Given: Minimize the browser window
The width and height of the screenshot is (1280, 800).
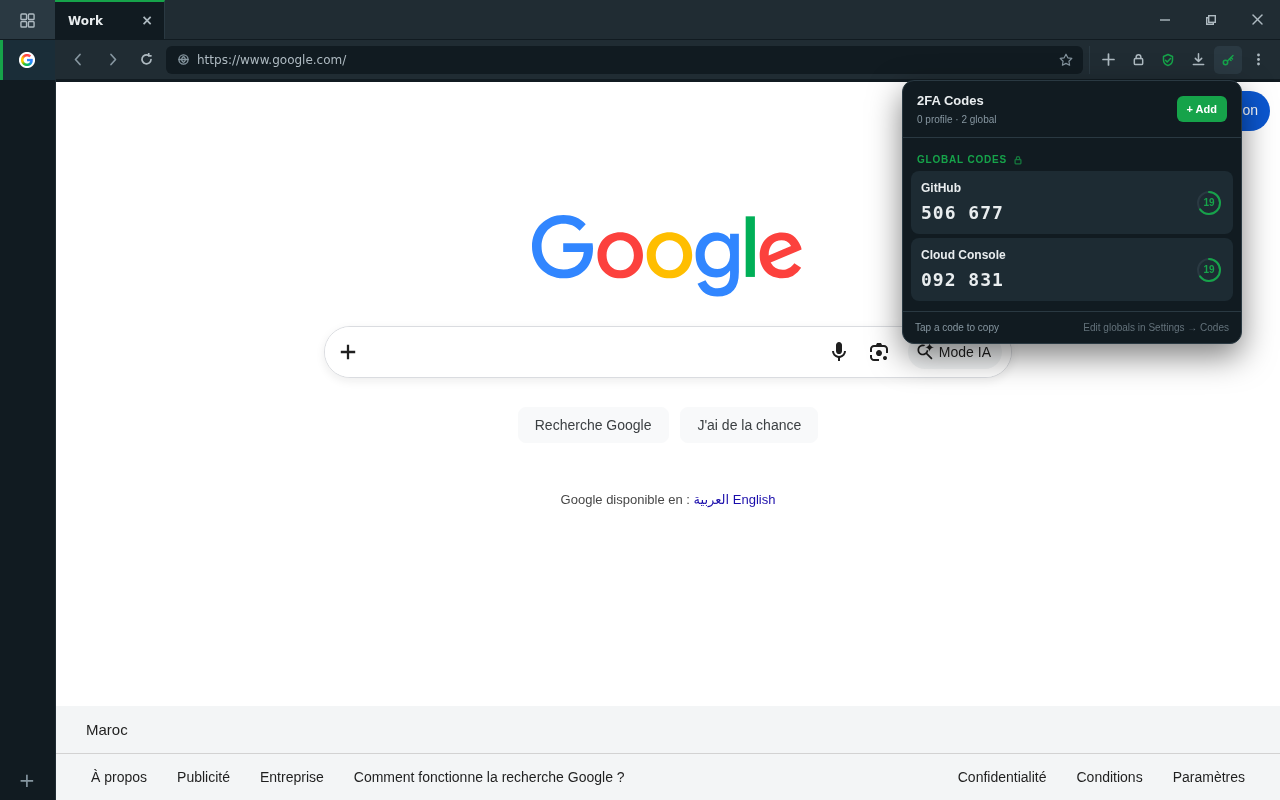Looking at the screenshot, I should point(1165,20).
